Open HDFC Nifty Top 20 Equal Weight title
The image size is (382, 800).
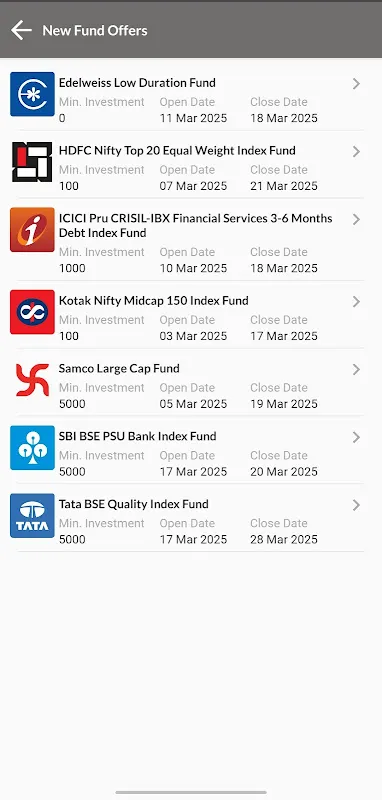click(x=177, y=151)
